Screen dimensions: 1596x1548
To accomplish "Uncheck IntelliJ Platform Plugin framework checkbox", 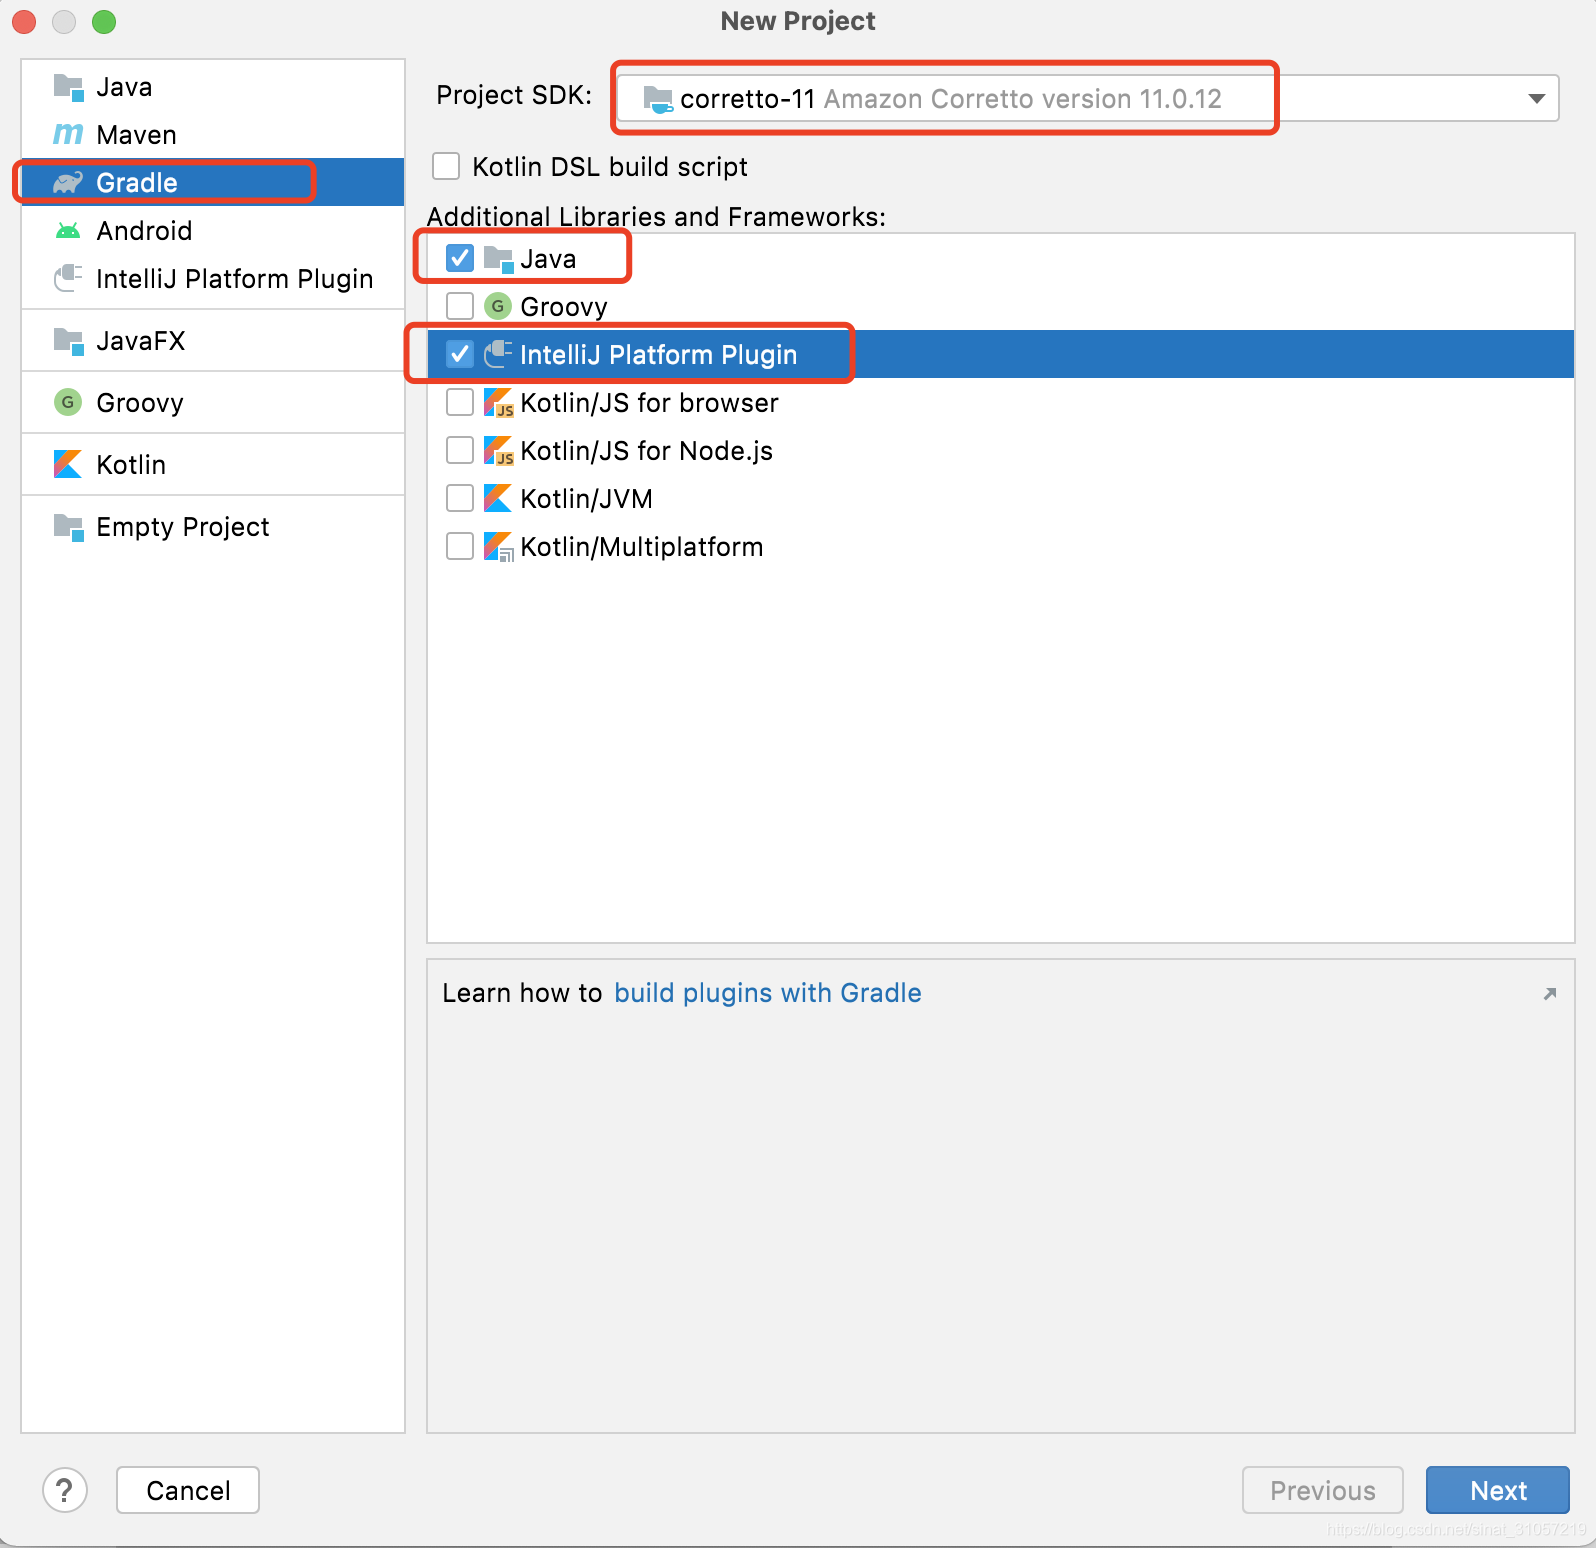I will click(x=460, y=354).
